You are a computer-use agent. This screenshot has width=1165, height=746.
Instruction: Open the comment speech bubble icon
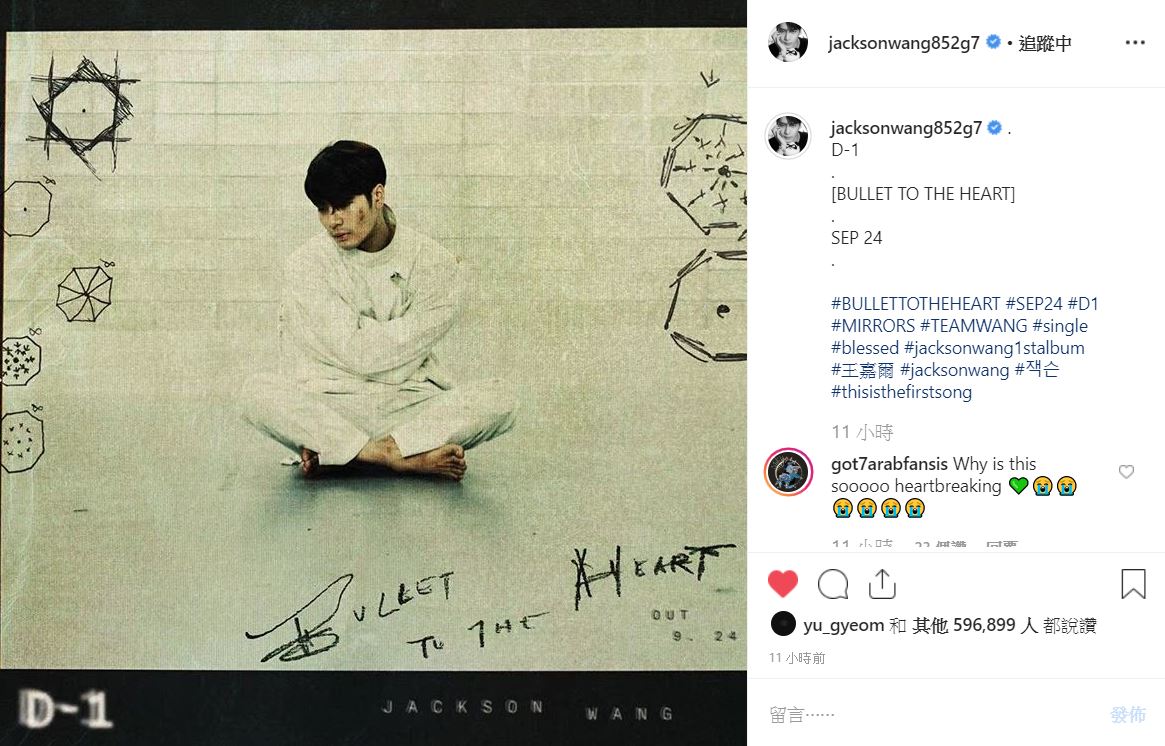833,584
